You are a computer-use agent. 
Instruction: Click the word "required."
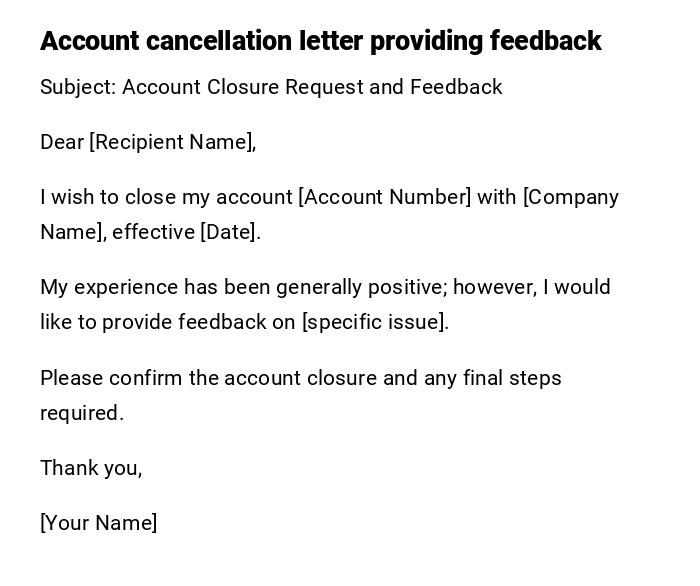(82, 413)
